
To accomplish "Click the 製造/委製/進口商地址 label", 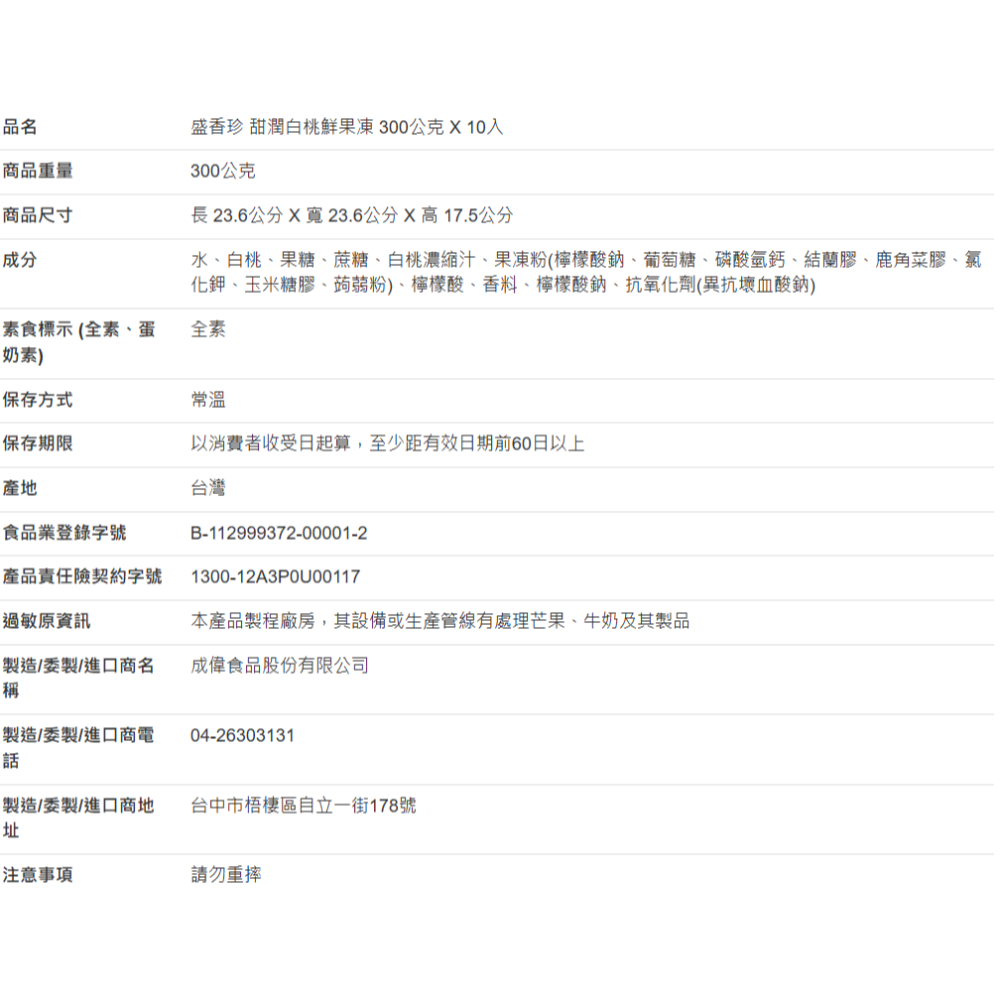I will tap(78, 818).
